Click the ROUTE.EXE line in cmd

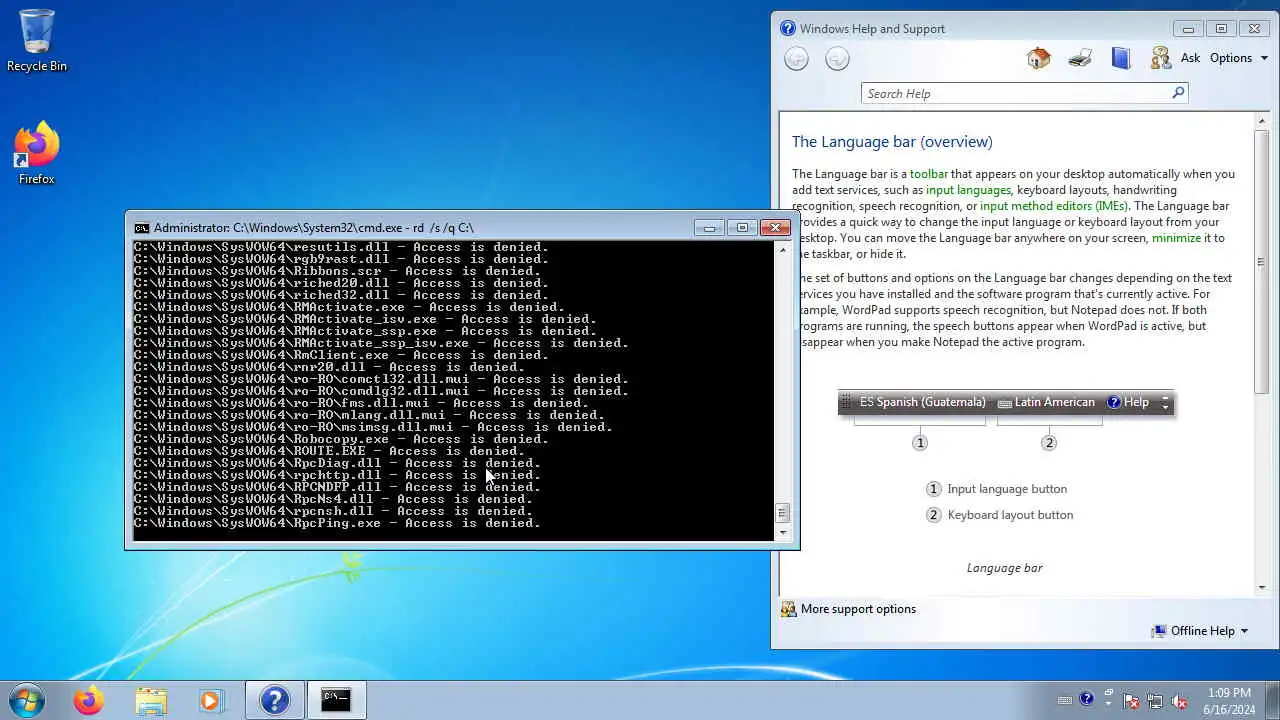(329, 451)
